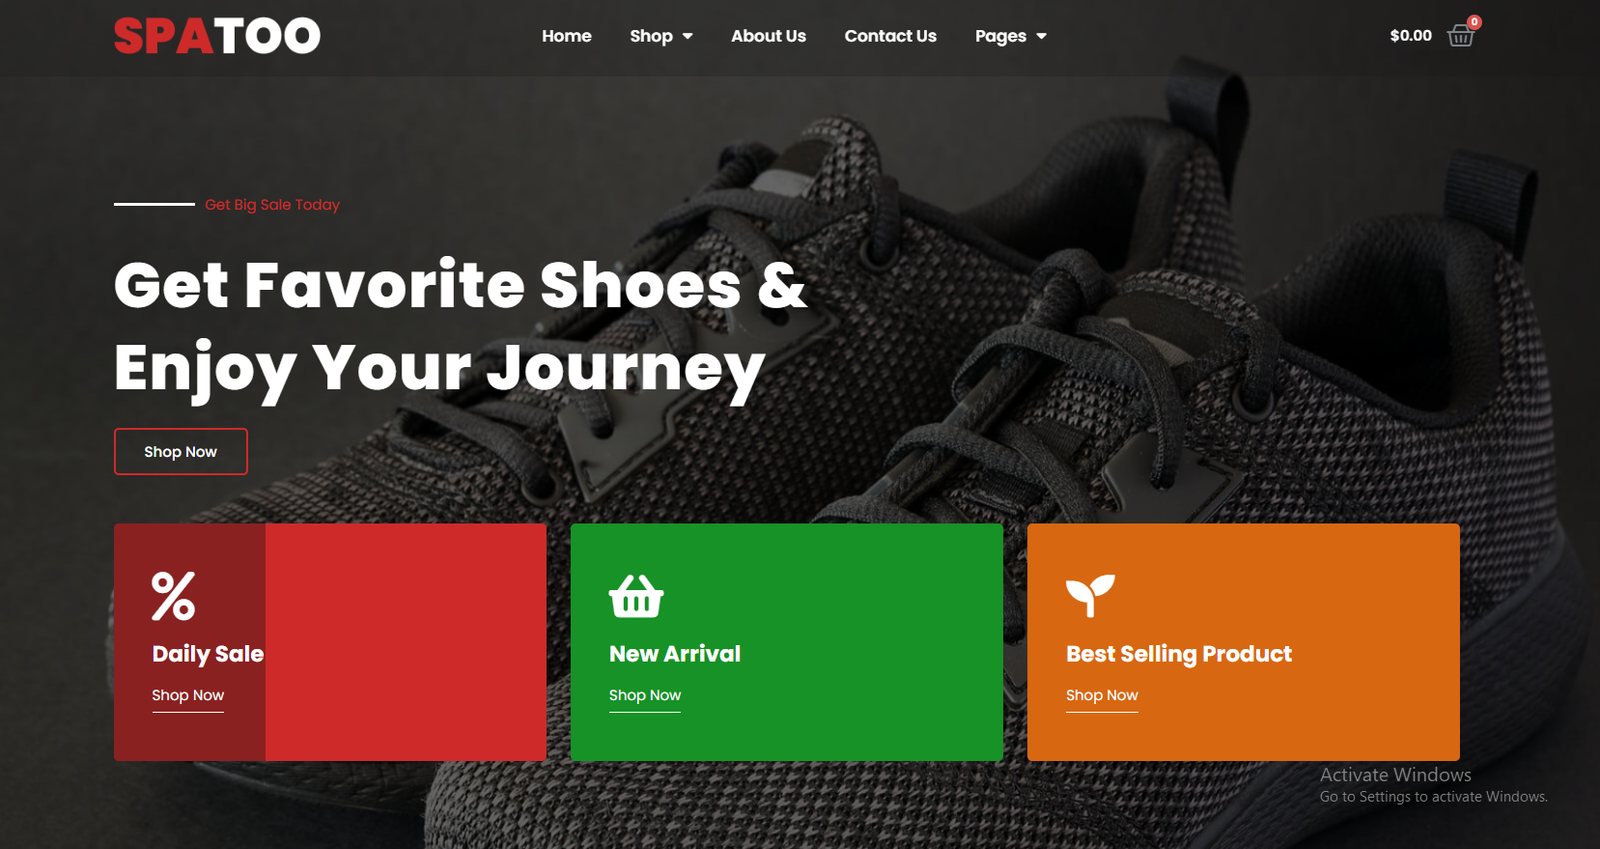
Task: Follow Shop Now link under Daily Sale
Action: [x=188, y=696]
